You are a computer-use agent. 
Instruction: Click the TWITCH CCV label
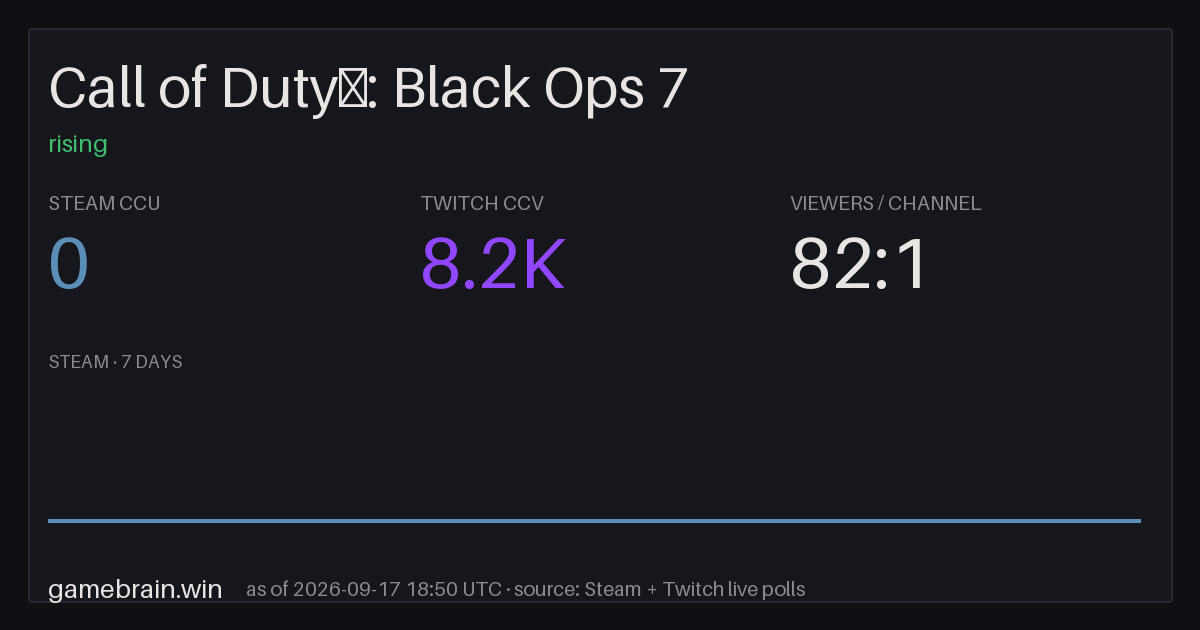pos(482,204)
